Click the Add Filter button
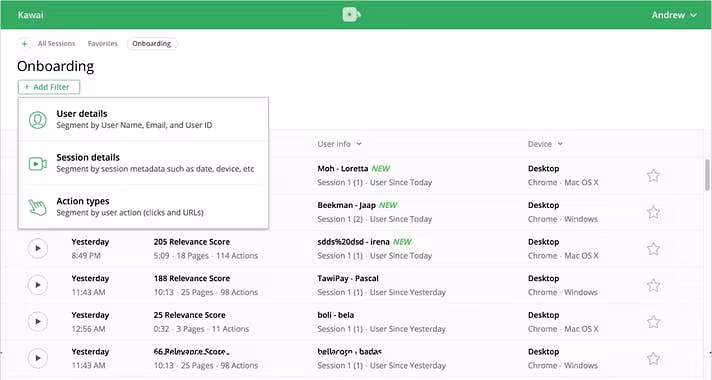The width and height of the screenshot is (712, 380). [x=49, y=87]
